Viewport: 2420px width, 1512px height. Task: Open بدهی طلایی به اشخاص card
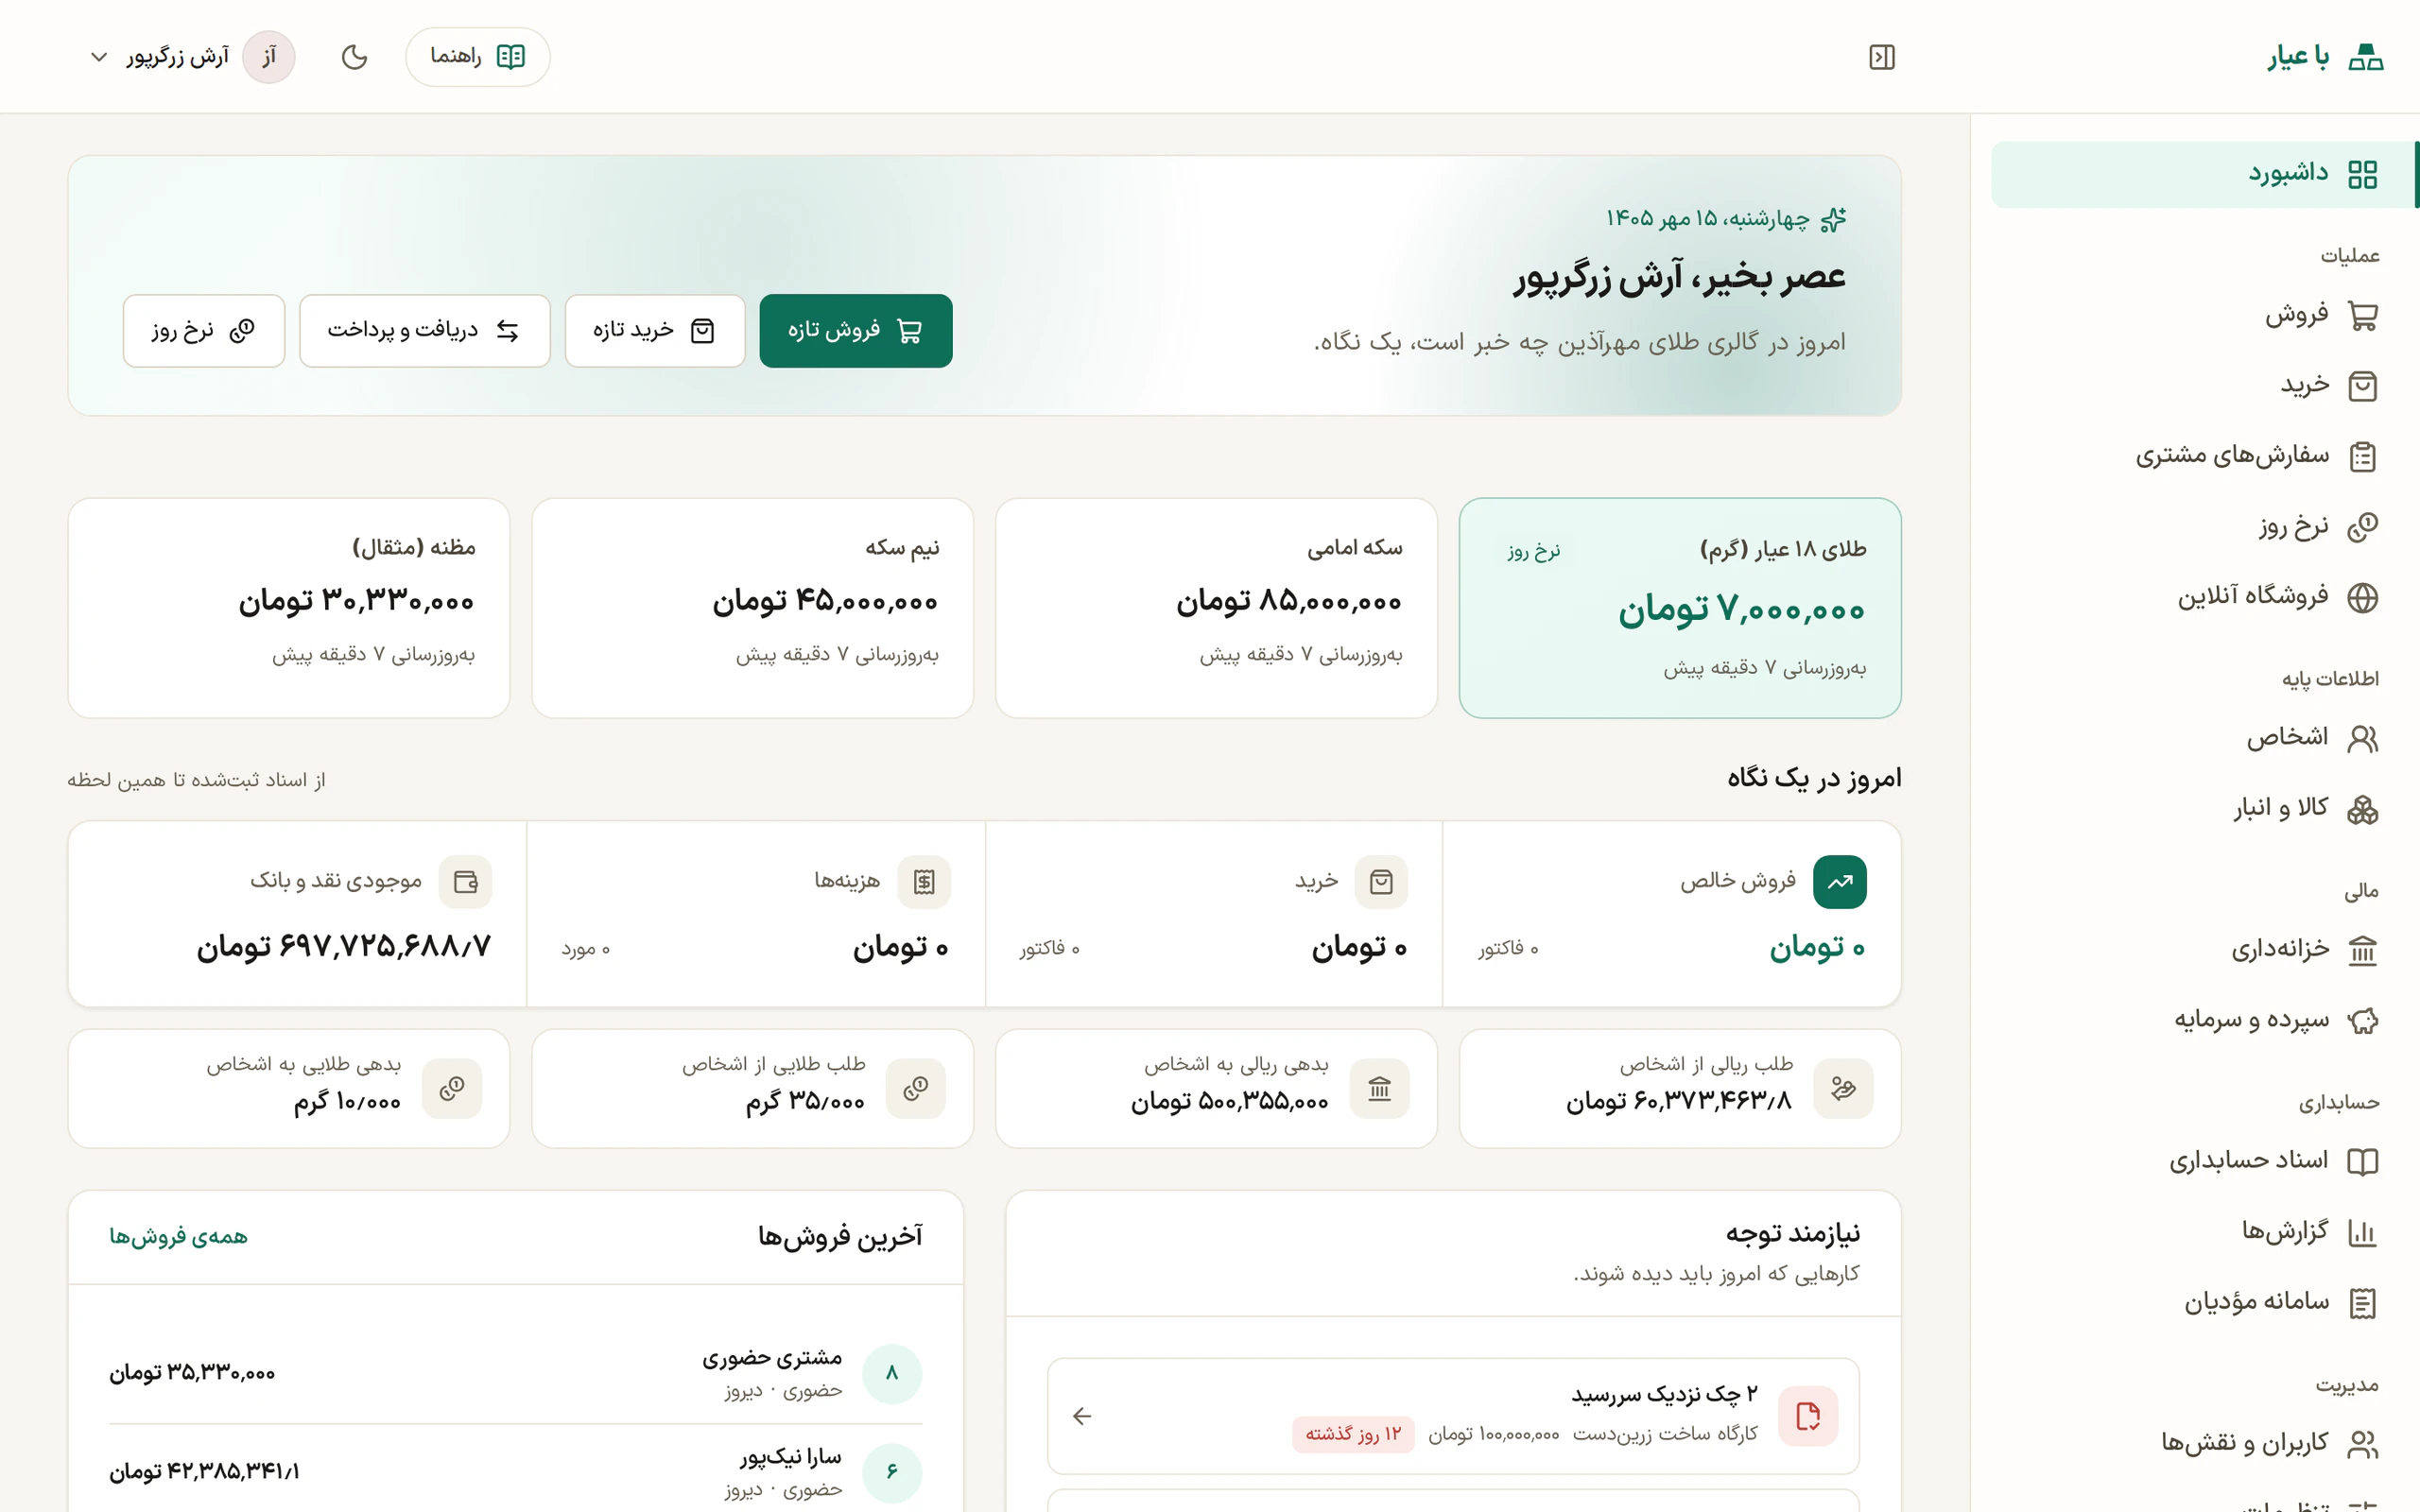(x=289, y=1089)
